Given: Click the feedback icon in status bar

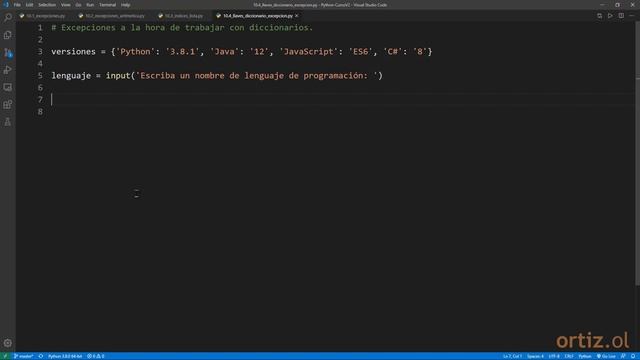Looking at the screenshot, I should click(623, 356).
